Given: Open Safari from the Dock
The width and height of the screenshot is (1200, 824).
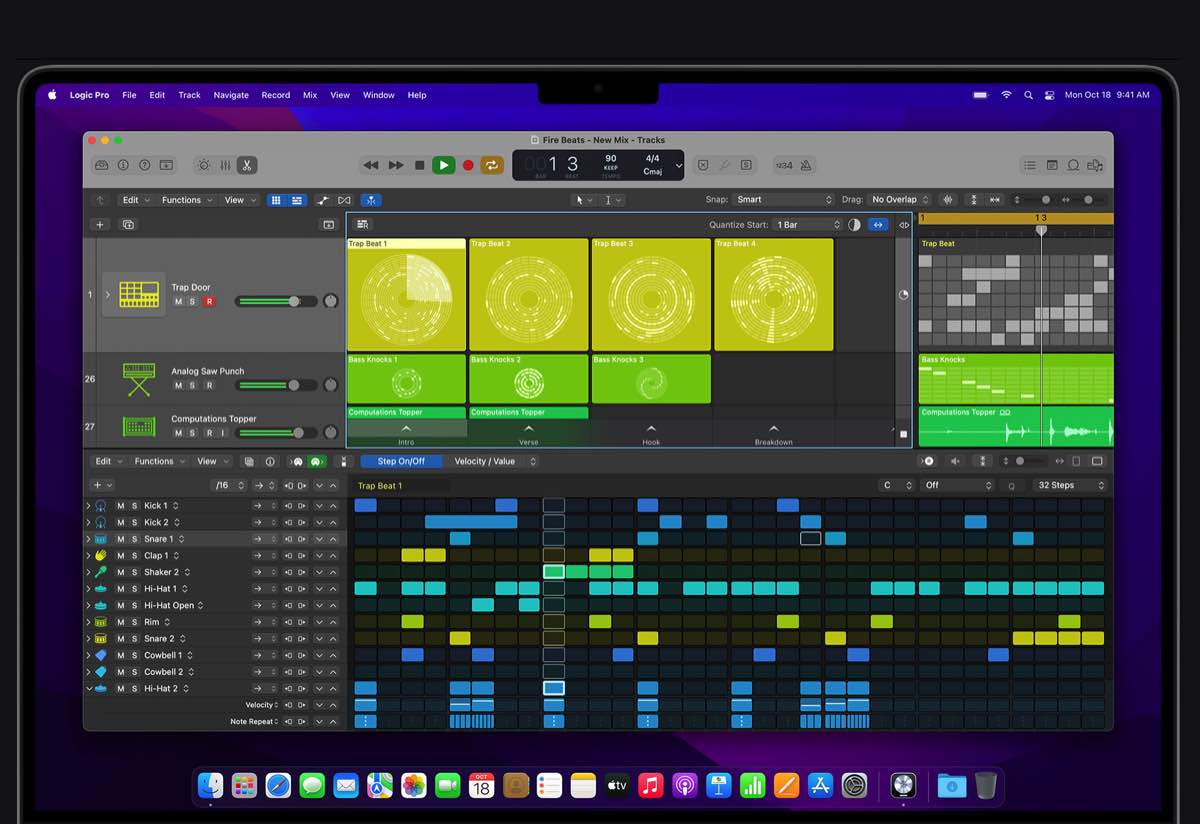Looking at the screenshot, I should [278, 785].
